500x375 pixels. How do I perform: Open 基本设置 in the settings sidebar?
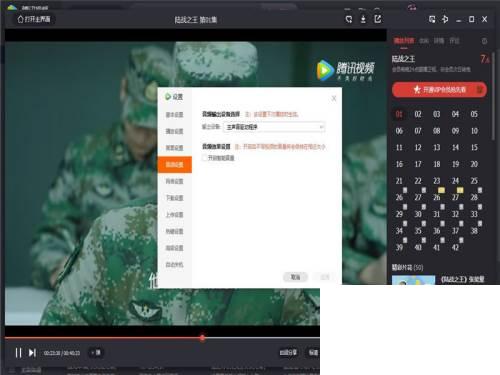pos(174,115)
